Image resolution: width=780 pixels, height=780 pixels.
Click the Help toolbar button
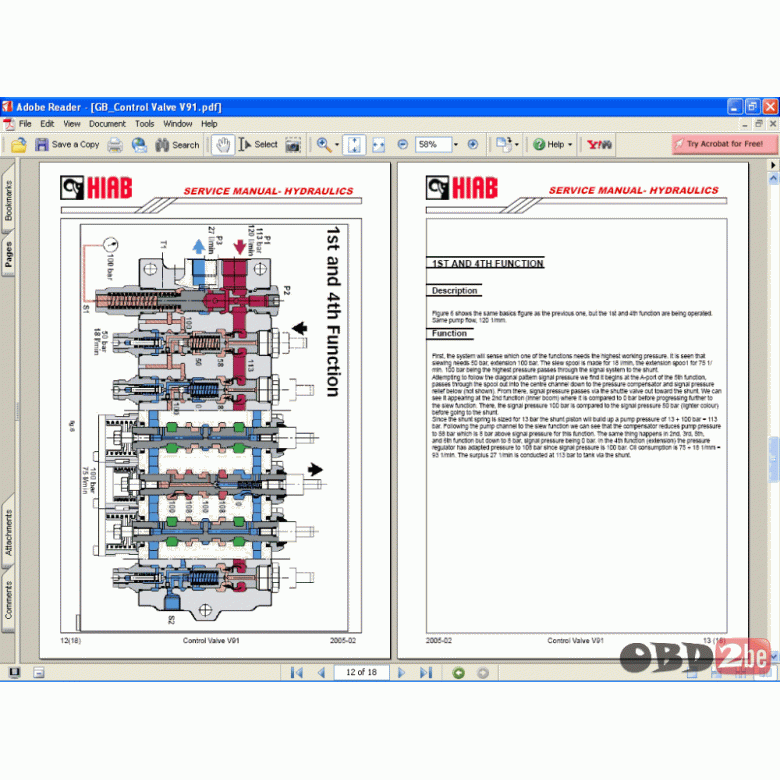pyautogui.click(x=548, y=144)
